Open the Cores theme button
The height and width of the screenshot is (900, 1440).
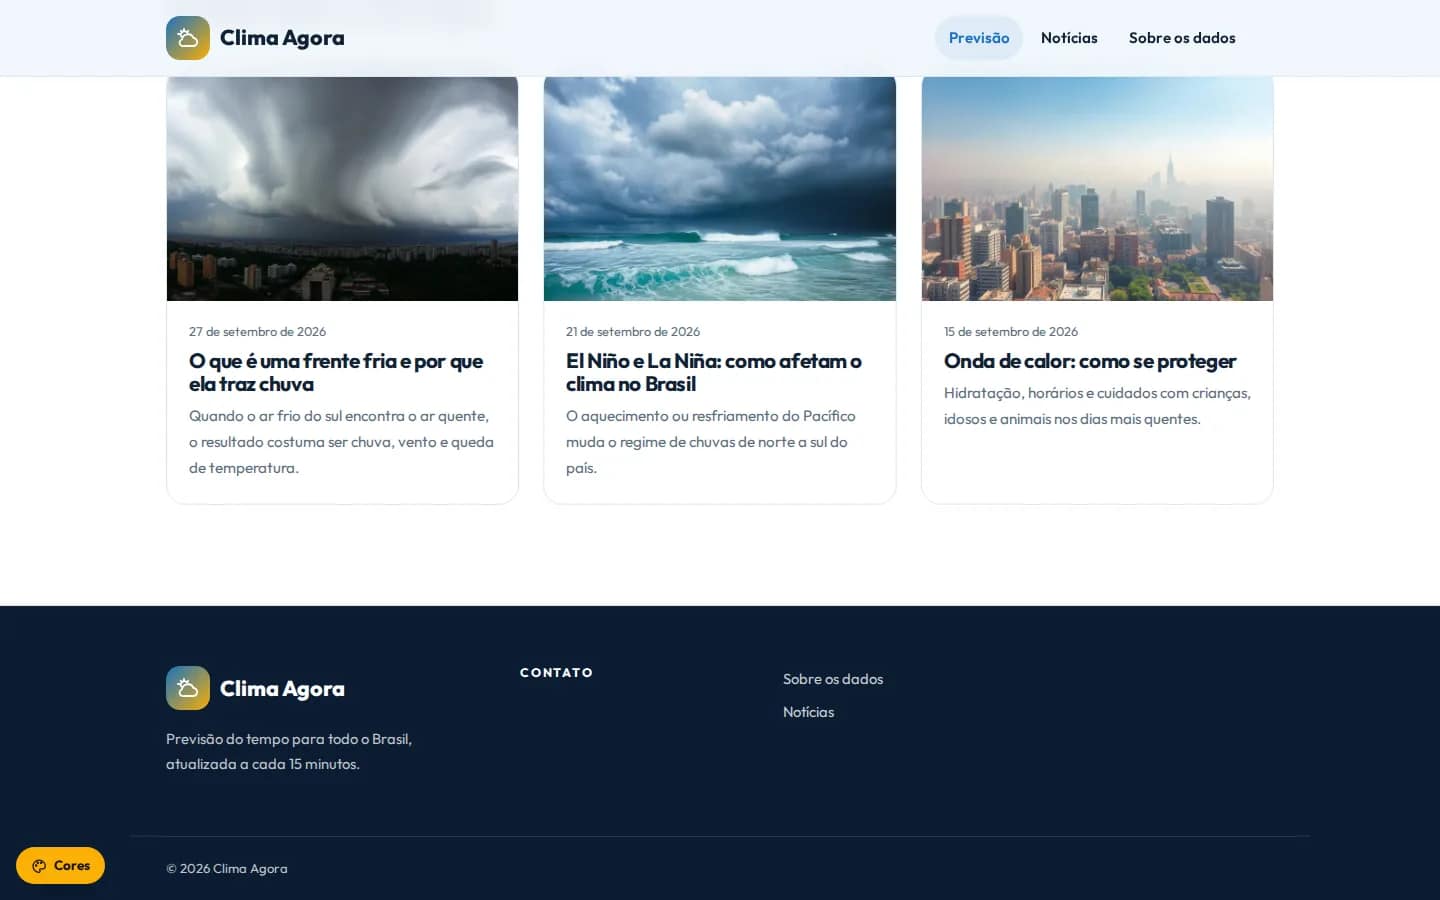[x=60, y=866]
